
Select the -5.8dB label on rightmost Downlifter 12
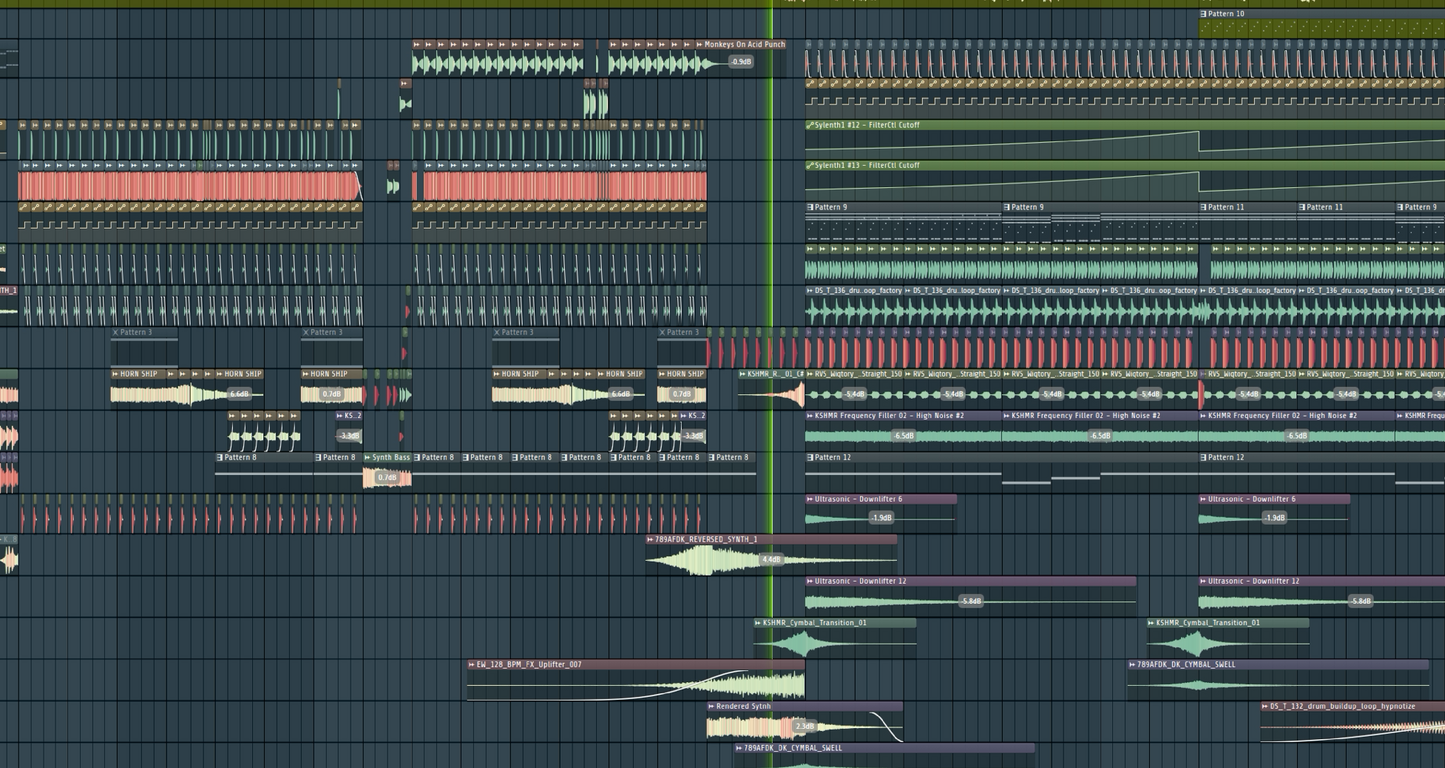(x=1360, y=601)
